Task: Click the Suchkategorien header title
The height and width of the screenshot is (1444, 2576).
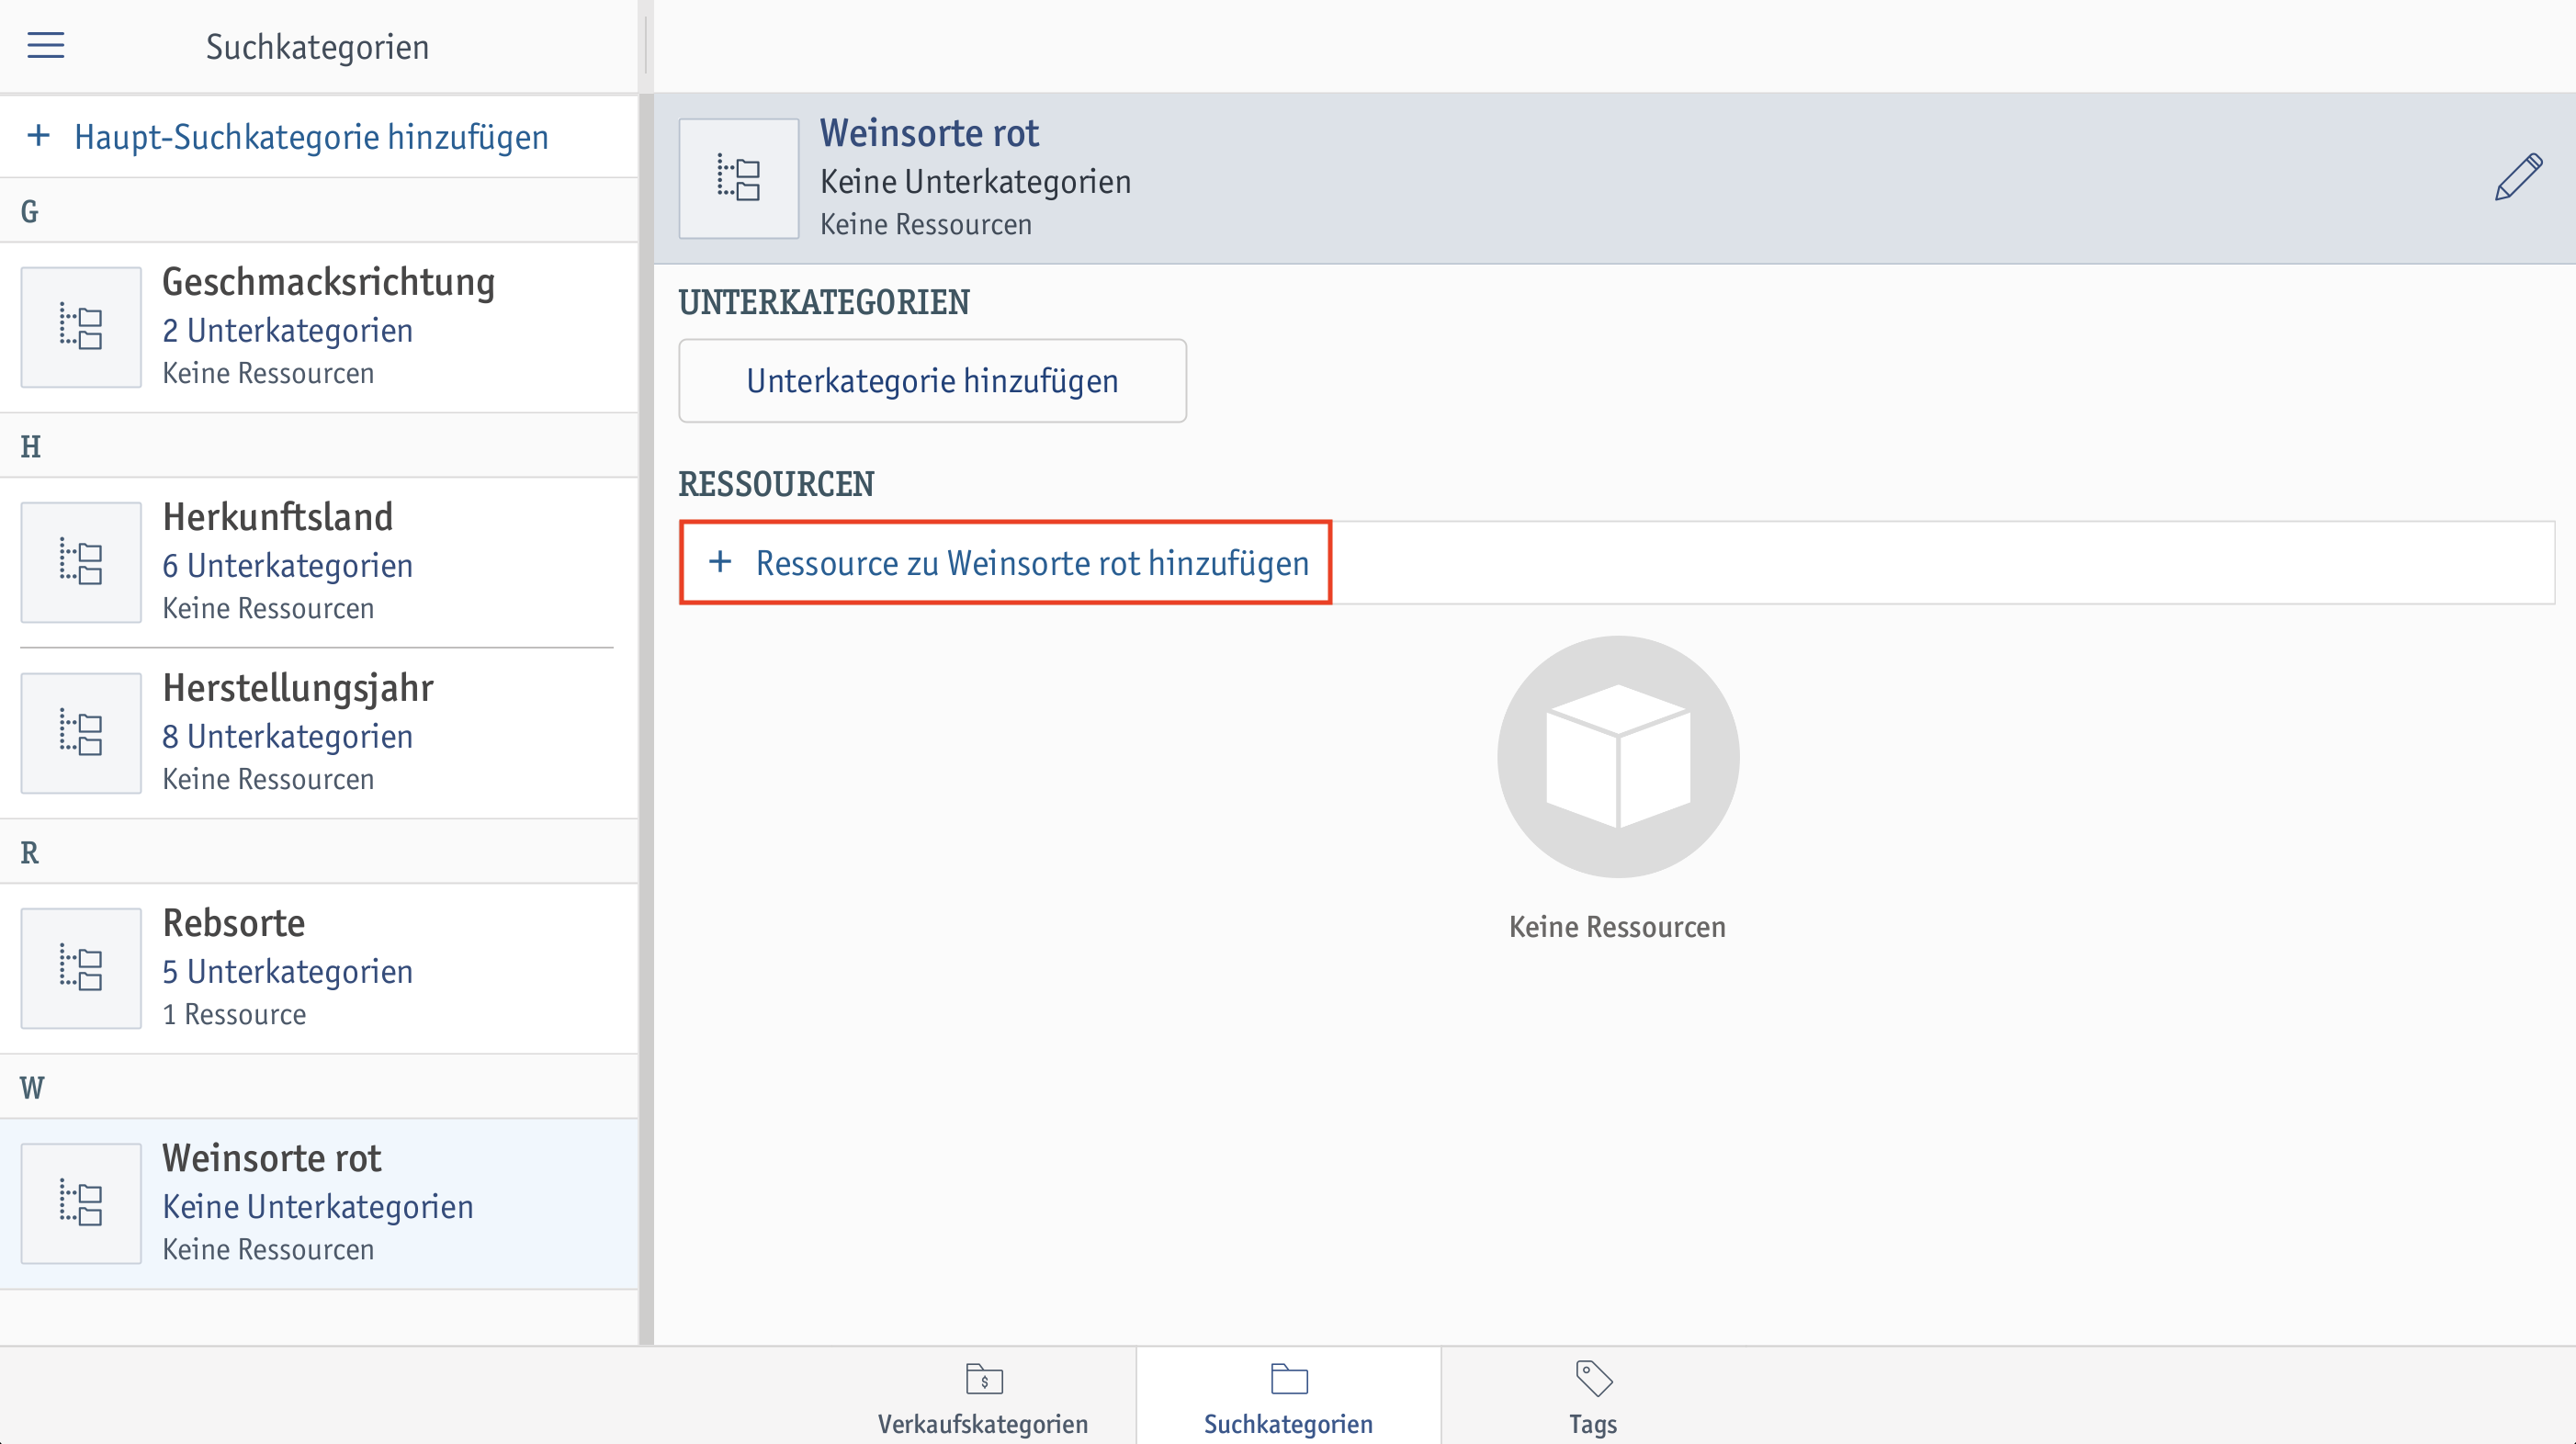Action: click(x=317, y=47)
